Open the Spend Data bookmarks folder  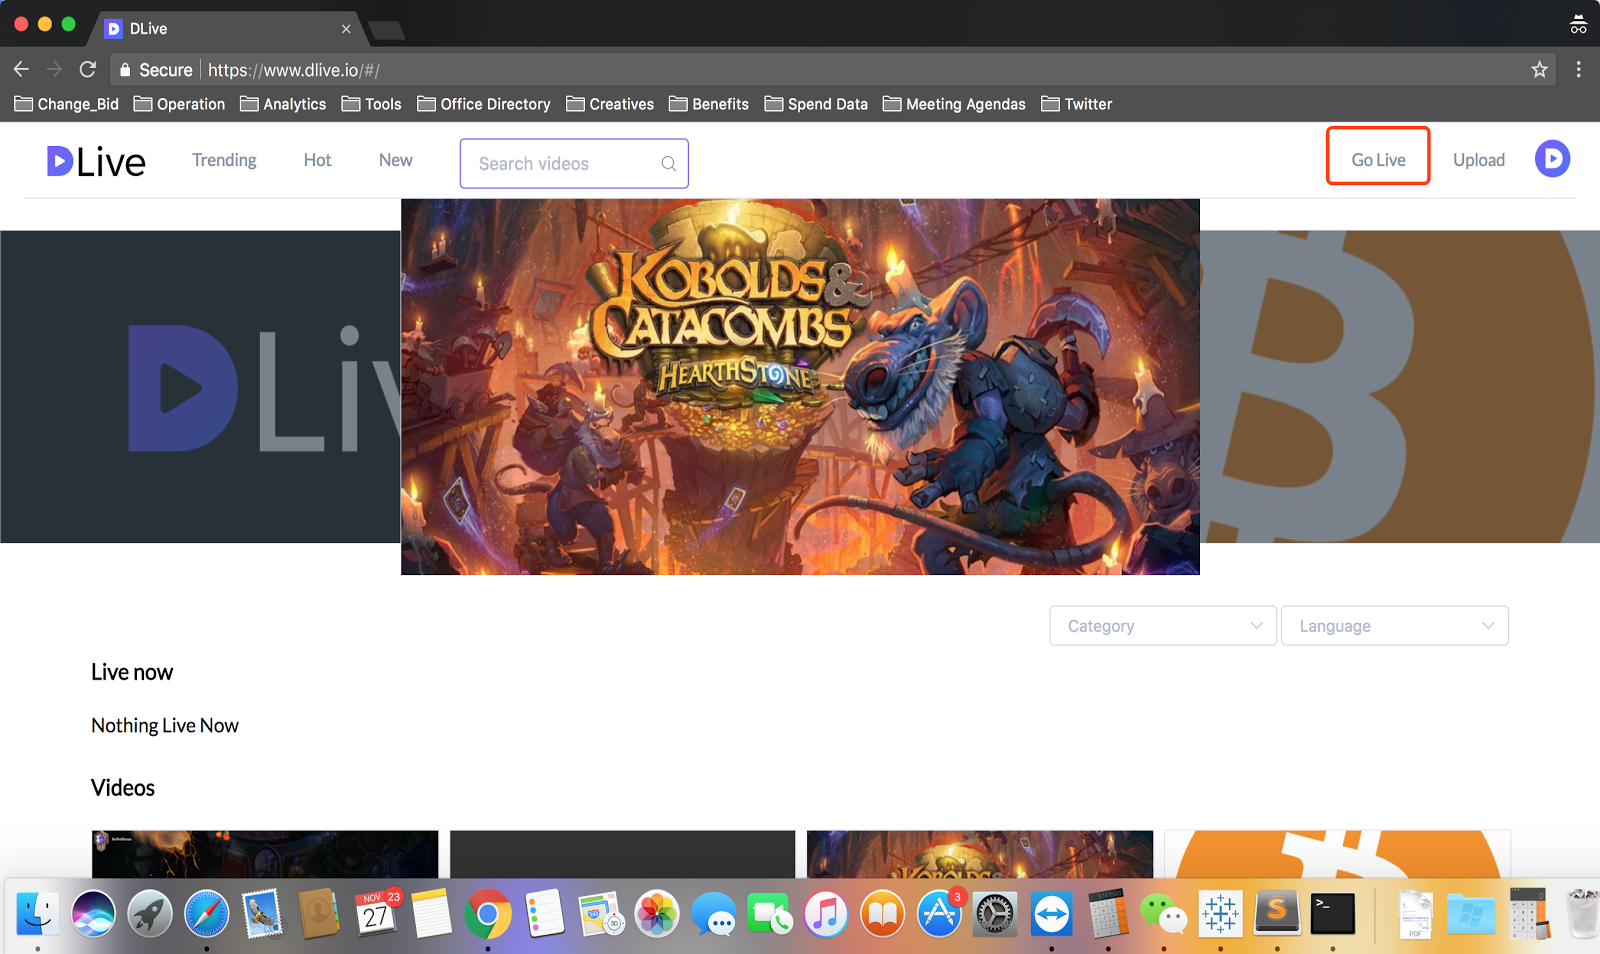click(816, 104)
